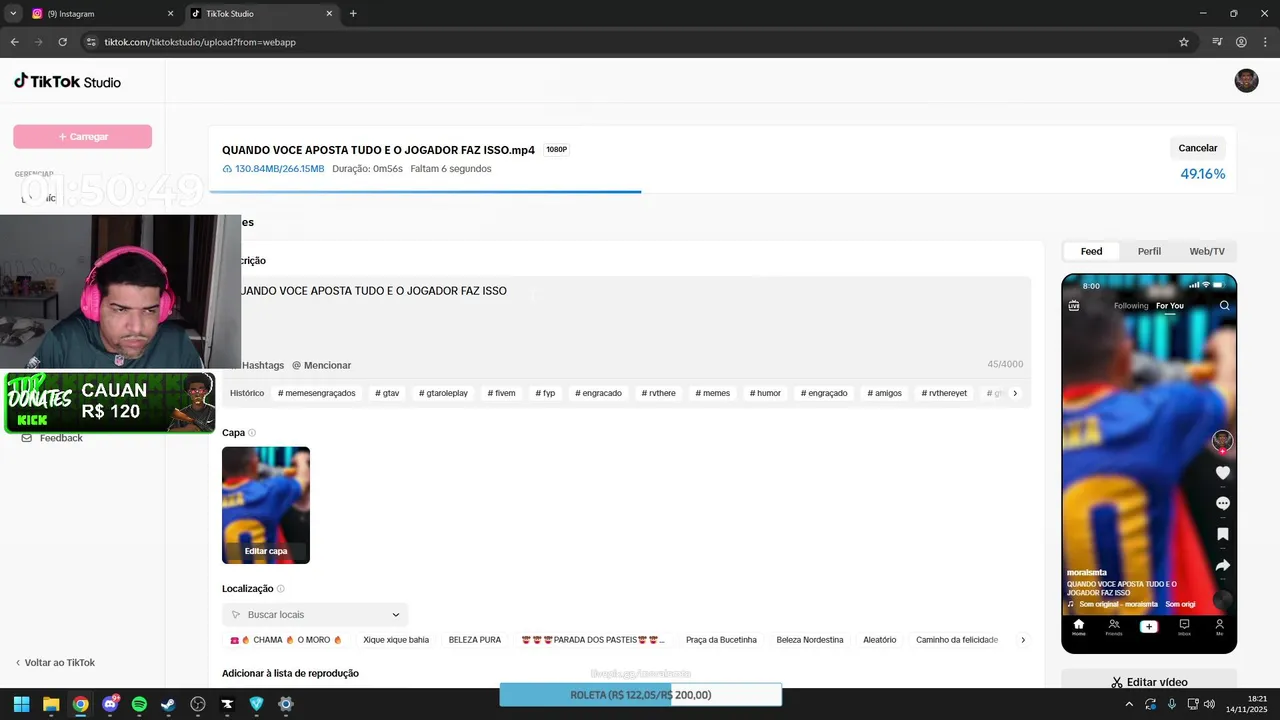Click the Localização info icon
Image resolution: width=1280 pixels, height=720 pixels.
(281, 589)
